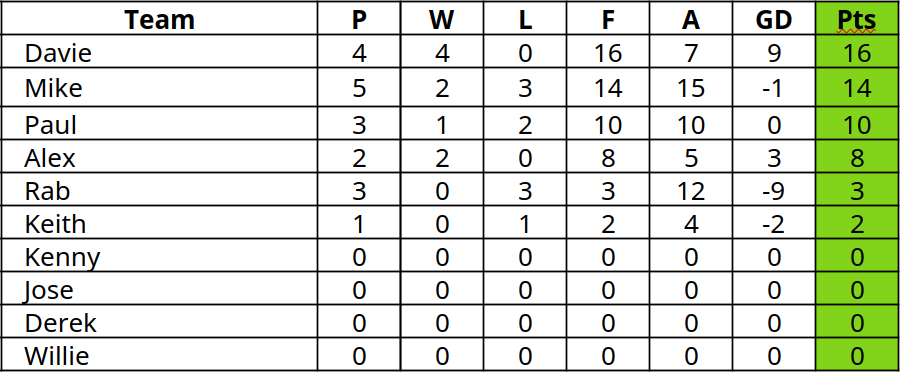The height and width of the screenshot is (372, 900).
Task: Select Rab's goals against cell 12
Action: (691, 189)
